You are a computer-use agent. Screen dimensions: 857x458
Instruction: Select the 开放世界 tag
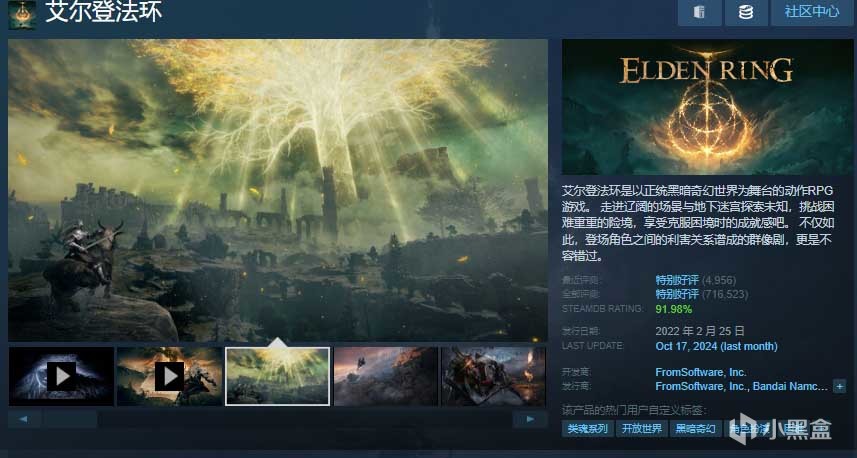pos(642,429)
